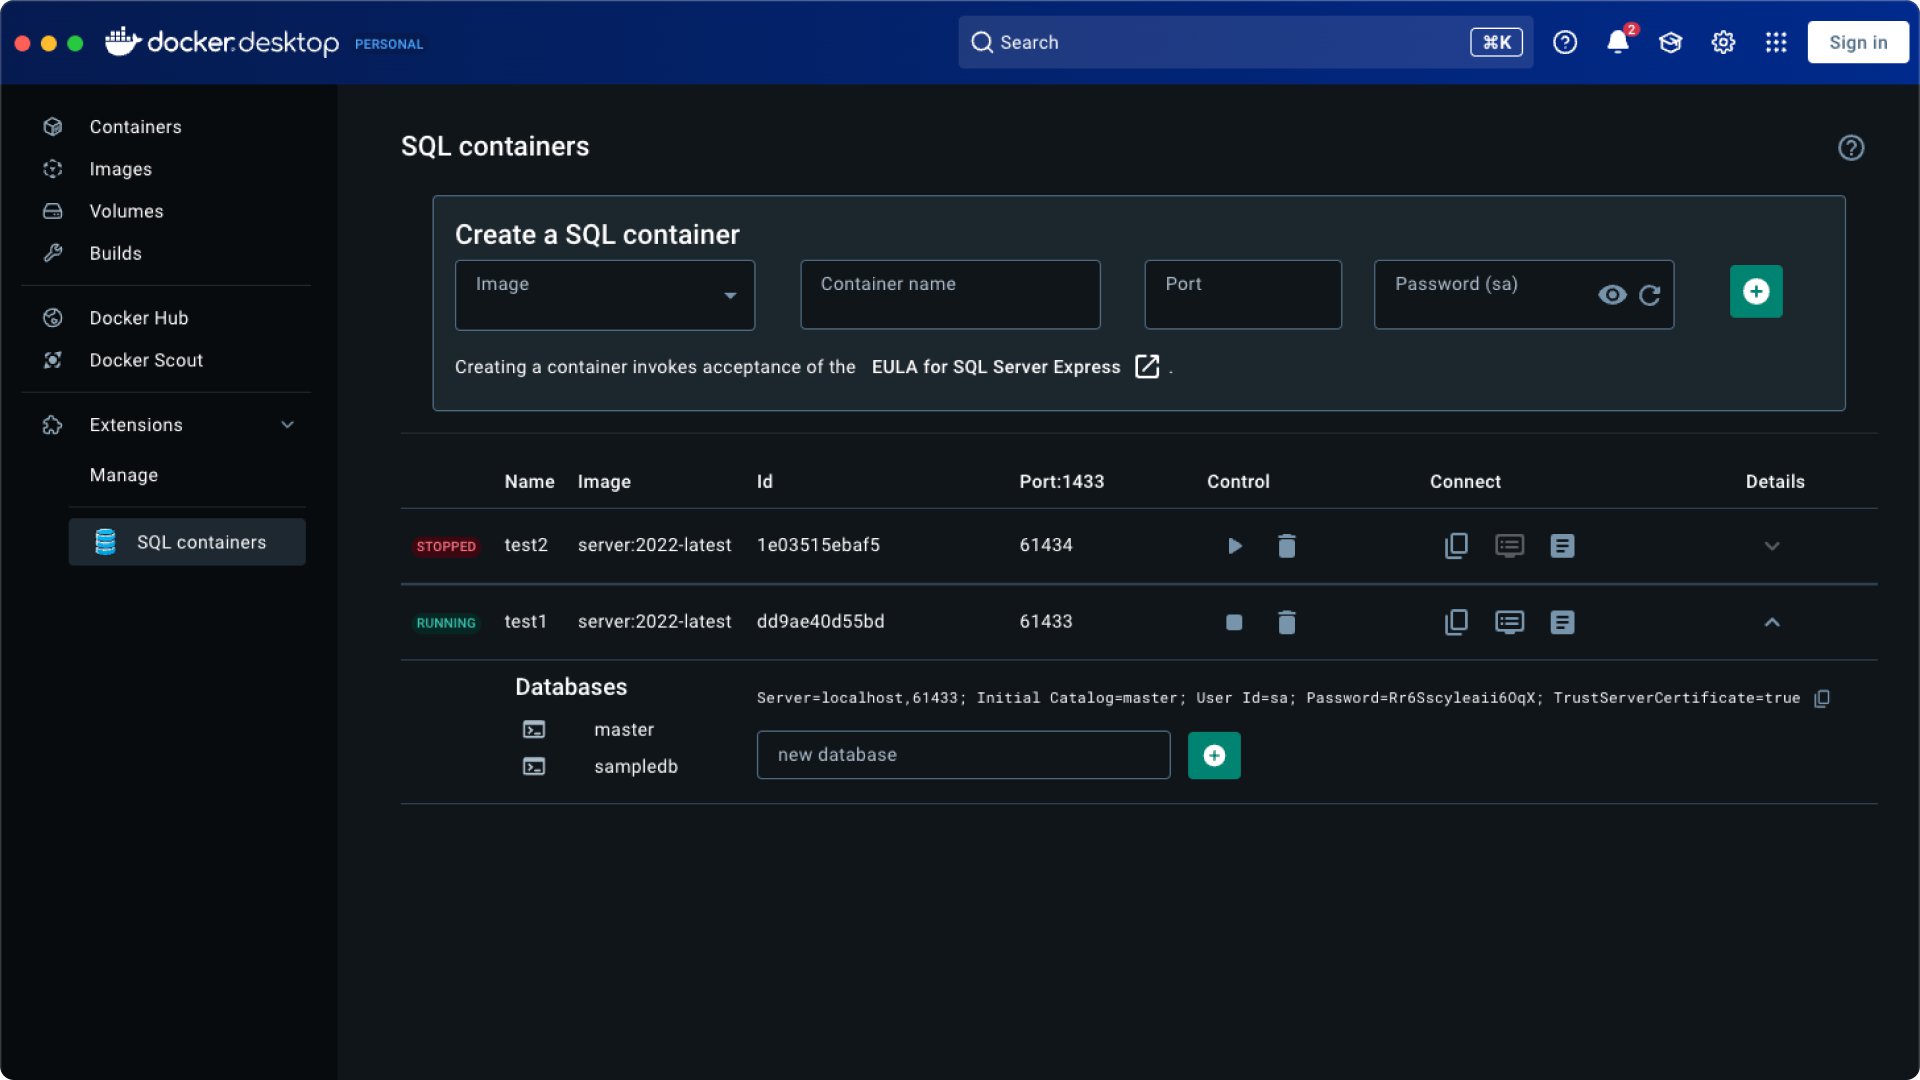Viewport: 1920px width, 1080px height.
Task: Open the Containers section in sidebar
Action: (x=135, y=127)
